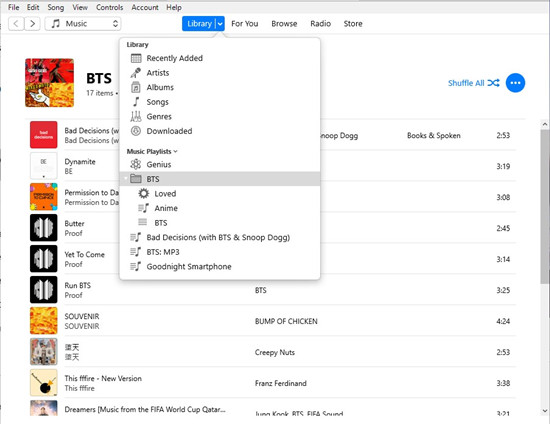
Task: Click the Dynamite BE album thumbnail
Action: 43,166
